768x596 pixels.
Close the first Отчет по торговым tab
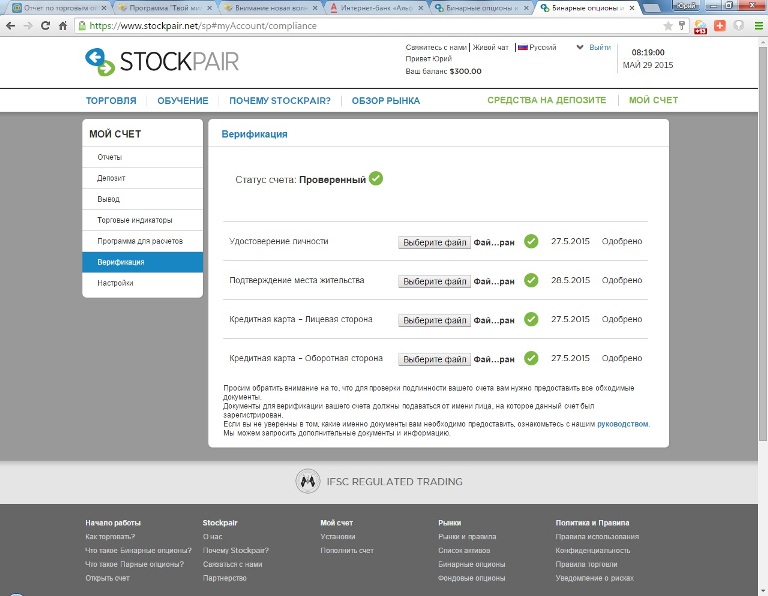(104, 8)
